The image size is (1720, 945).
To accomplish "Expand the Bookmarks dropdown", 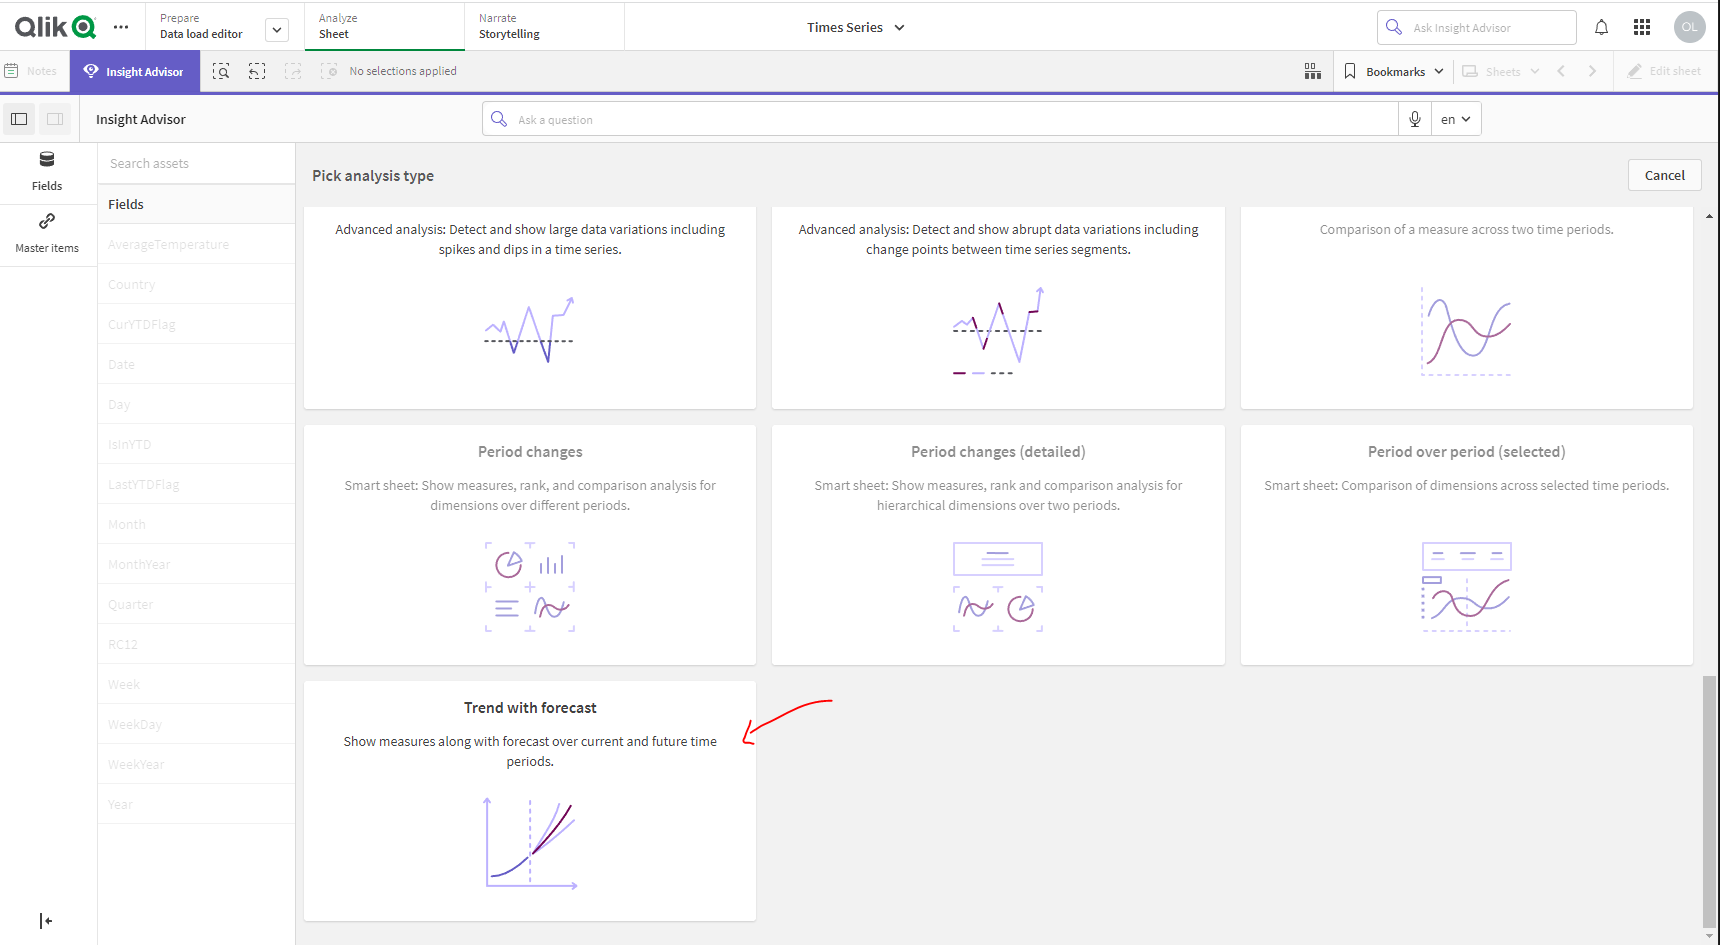I will (1395, 71).
